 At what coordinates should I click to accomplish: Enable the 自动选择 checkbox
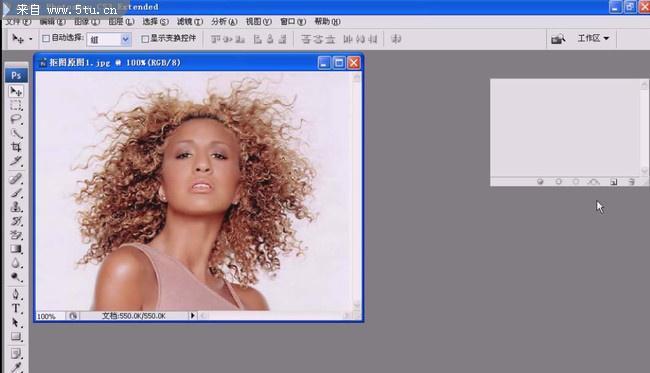coord(46,39)
